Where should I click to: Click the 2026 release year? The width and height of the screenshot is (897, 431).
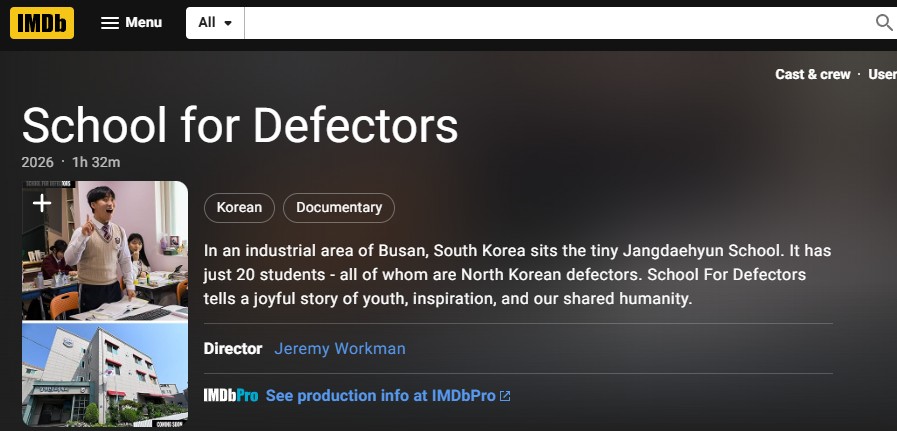coord(37,161)
